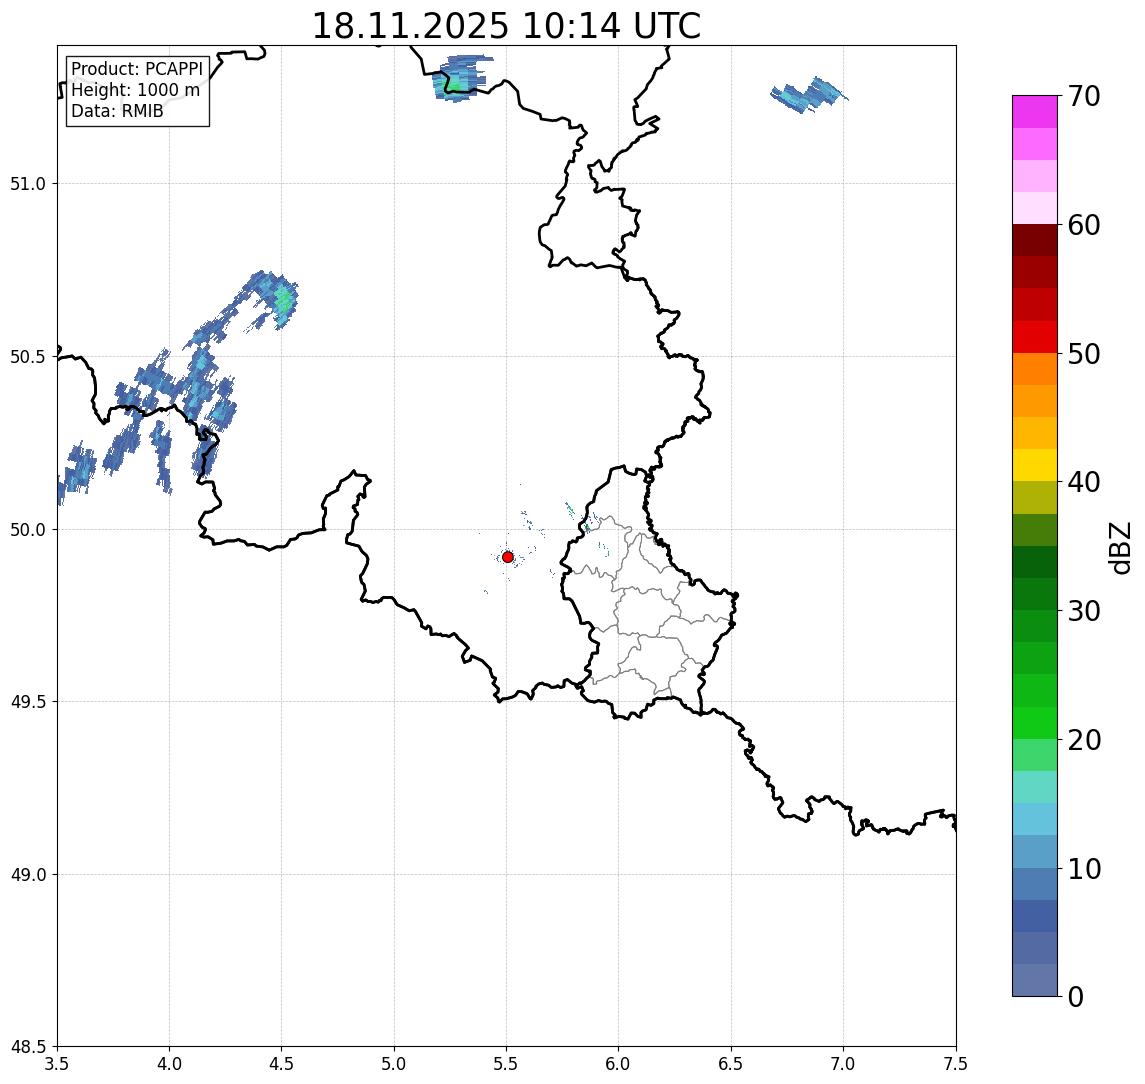1145x1084 pixels.
Task: Click the latitude axis label 49.5
Action: 28,702
